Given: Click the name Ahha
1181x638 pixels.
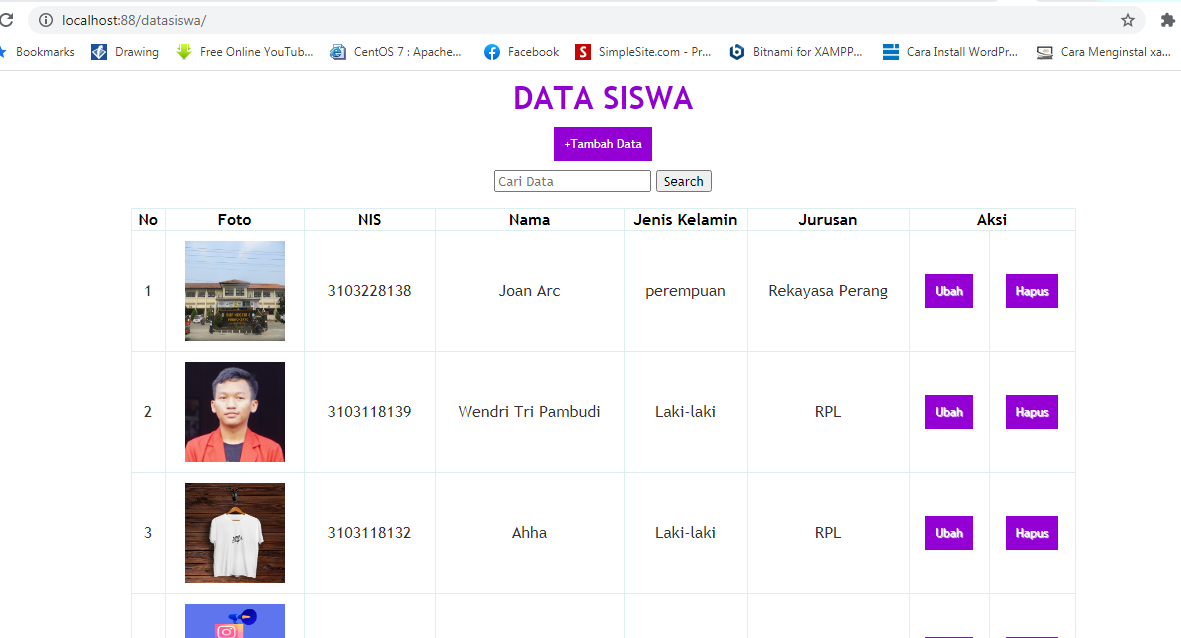Looking at the screenshot, I should tap(529, 533).
